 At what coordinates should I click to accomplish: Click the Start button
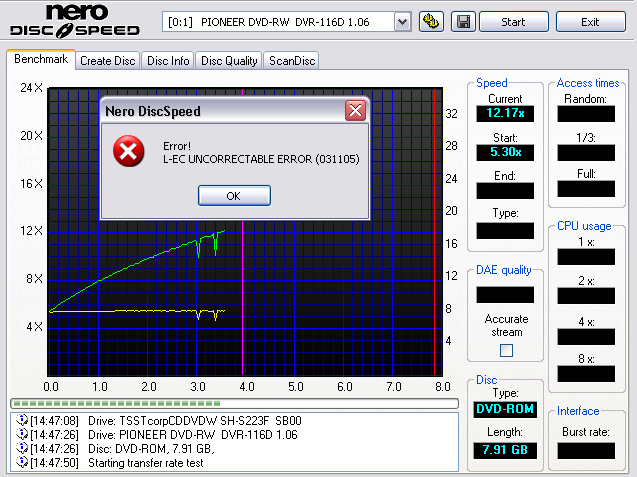tap(513, 22)
